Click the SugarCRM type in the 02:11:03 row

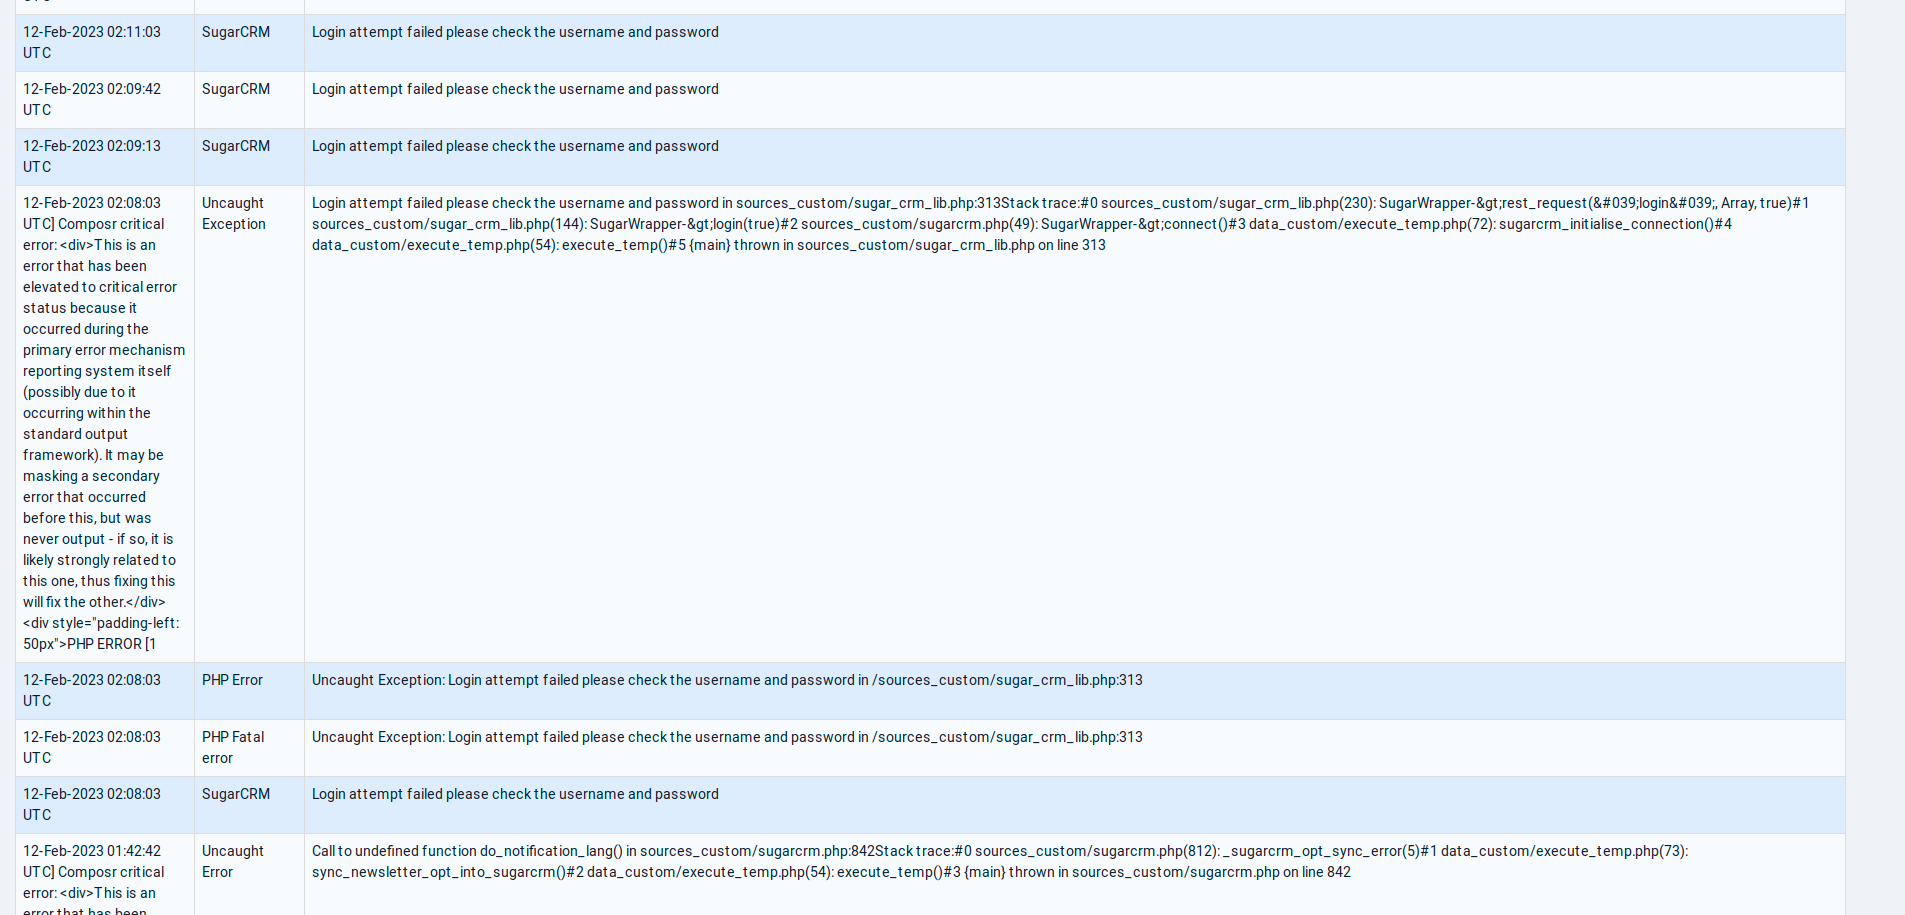tap(236, 32)
